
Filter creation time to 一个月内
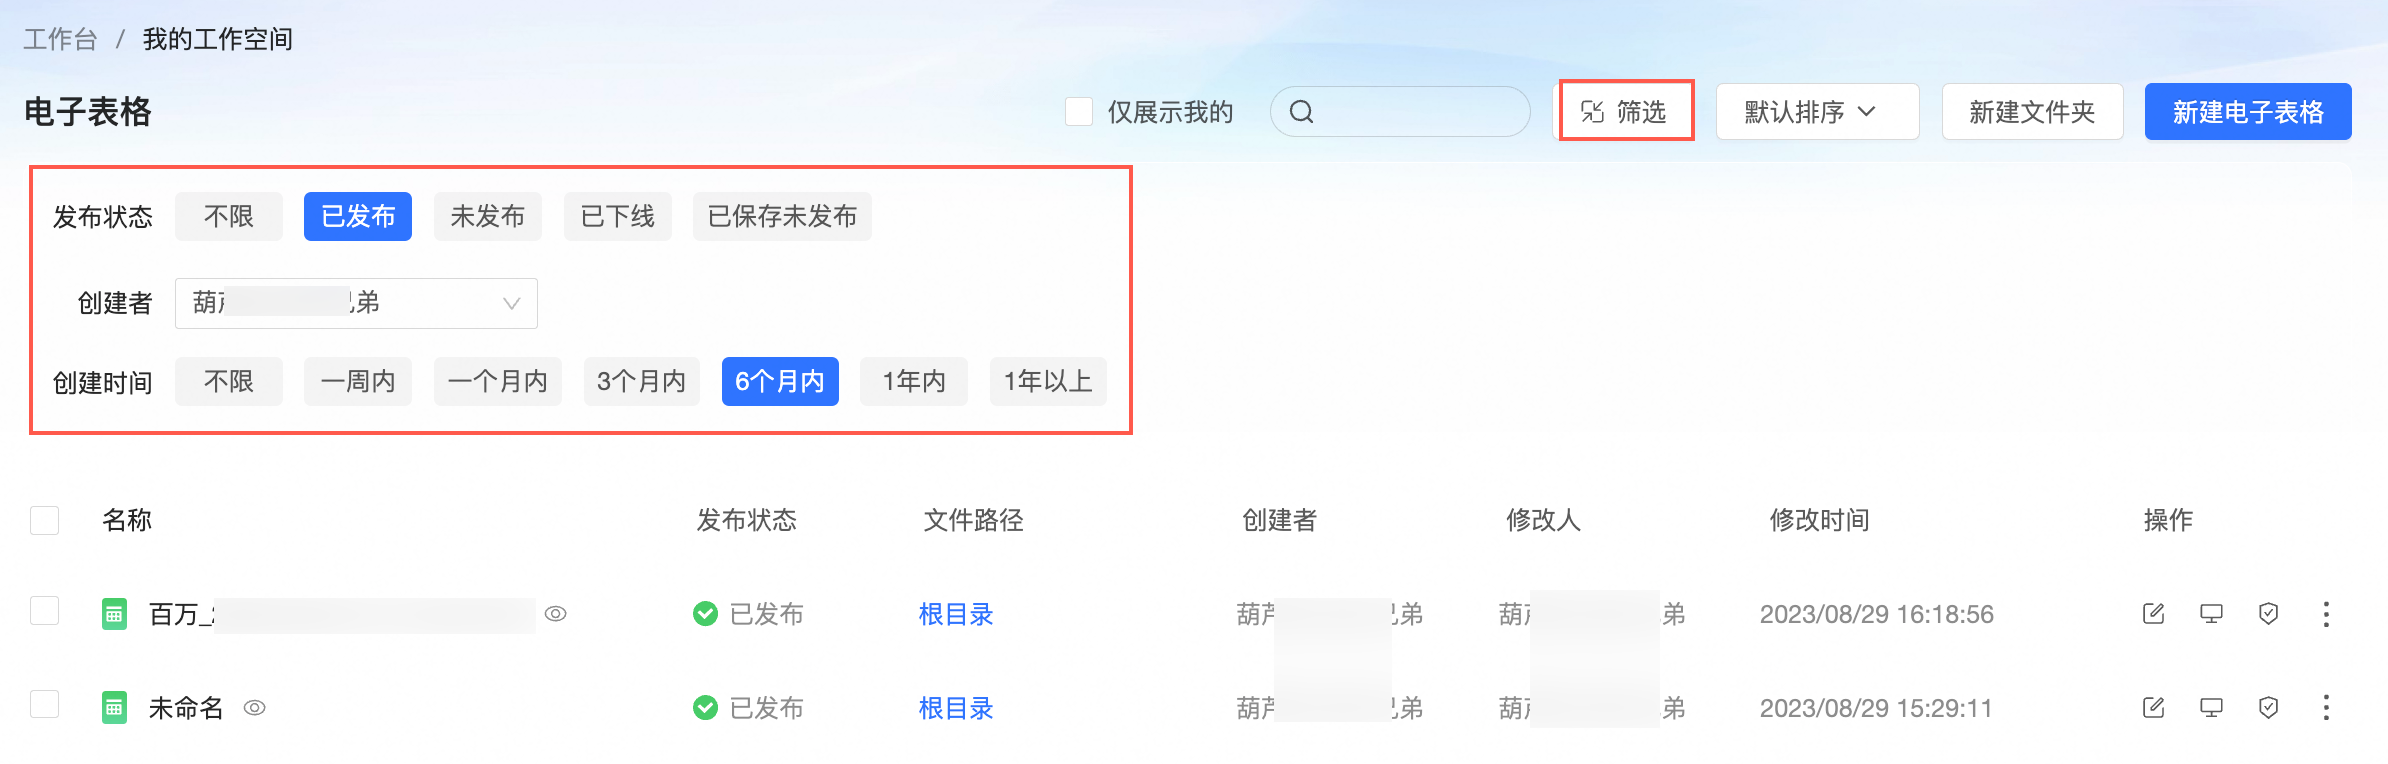498,382
